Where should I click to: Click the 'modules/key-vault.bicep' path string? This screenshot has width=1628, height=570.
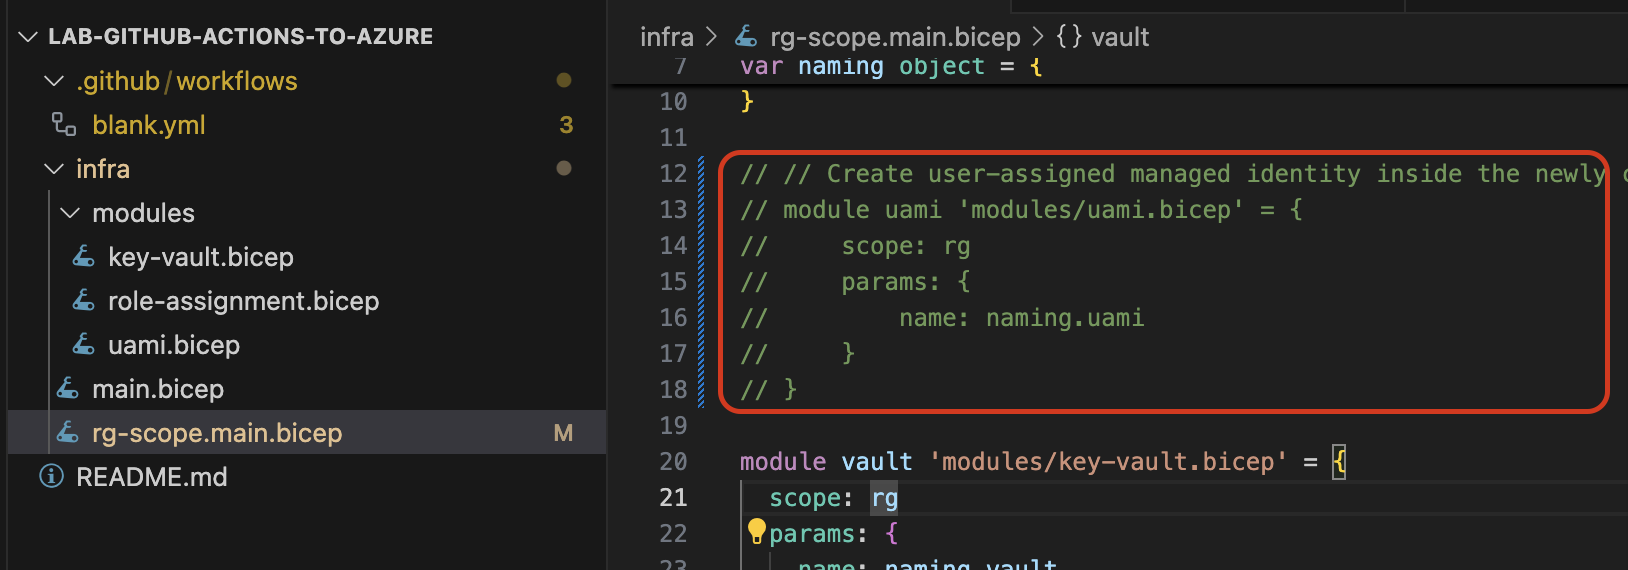pyautogui.click(x=1108, y=461)
